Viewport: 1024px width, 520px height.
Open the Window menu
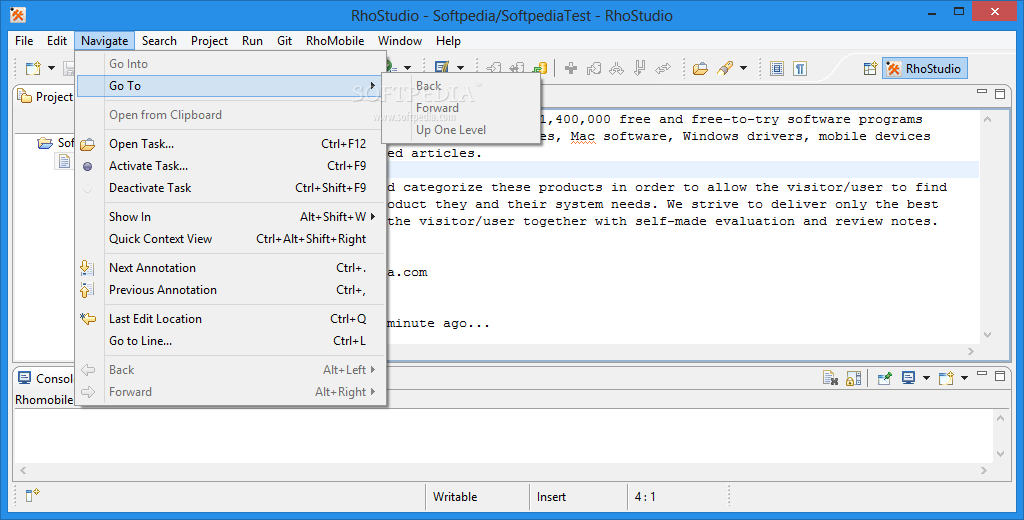point(400,41)
